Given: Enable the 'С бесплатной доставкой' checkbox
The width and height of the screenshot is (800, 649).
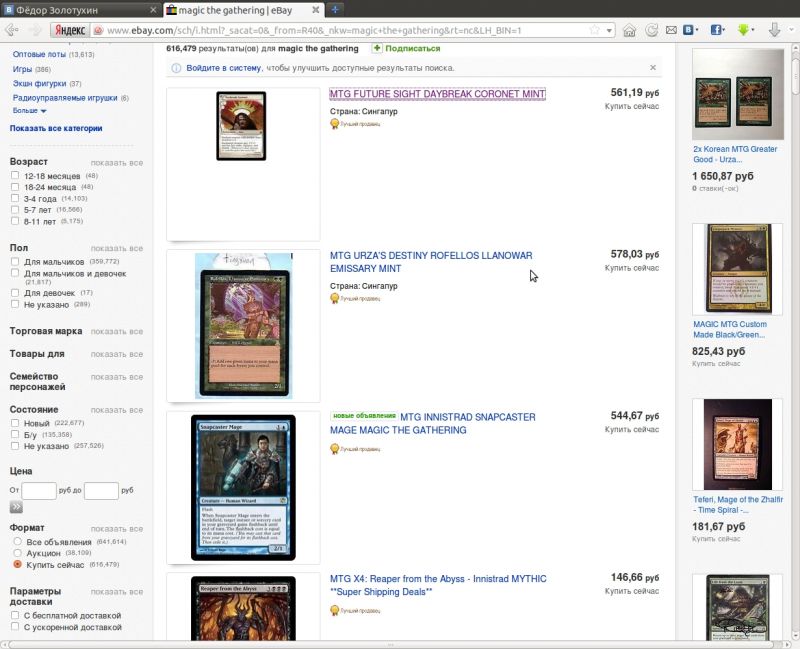Looking at the screenshot, I should coord(15,615).
